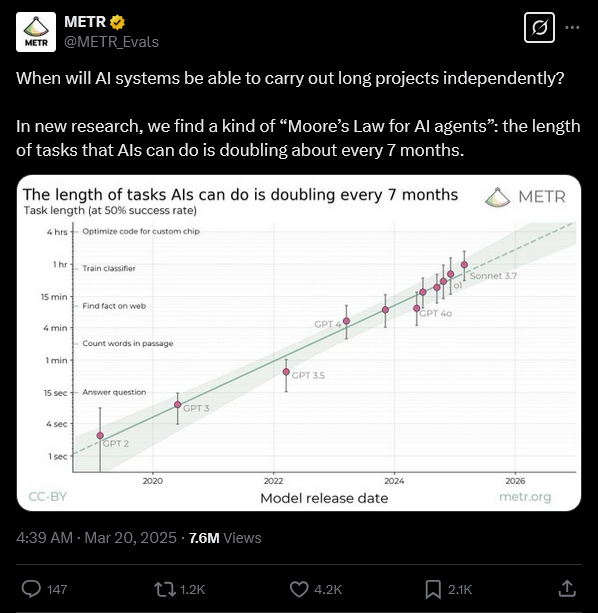The height and width of the screenshot is (613, 598).
Task: Click the Sonnet 3.7 data point
Action: point(464,265)
